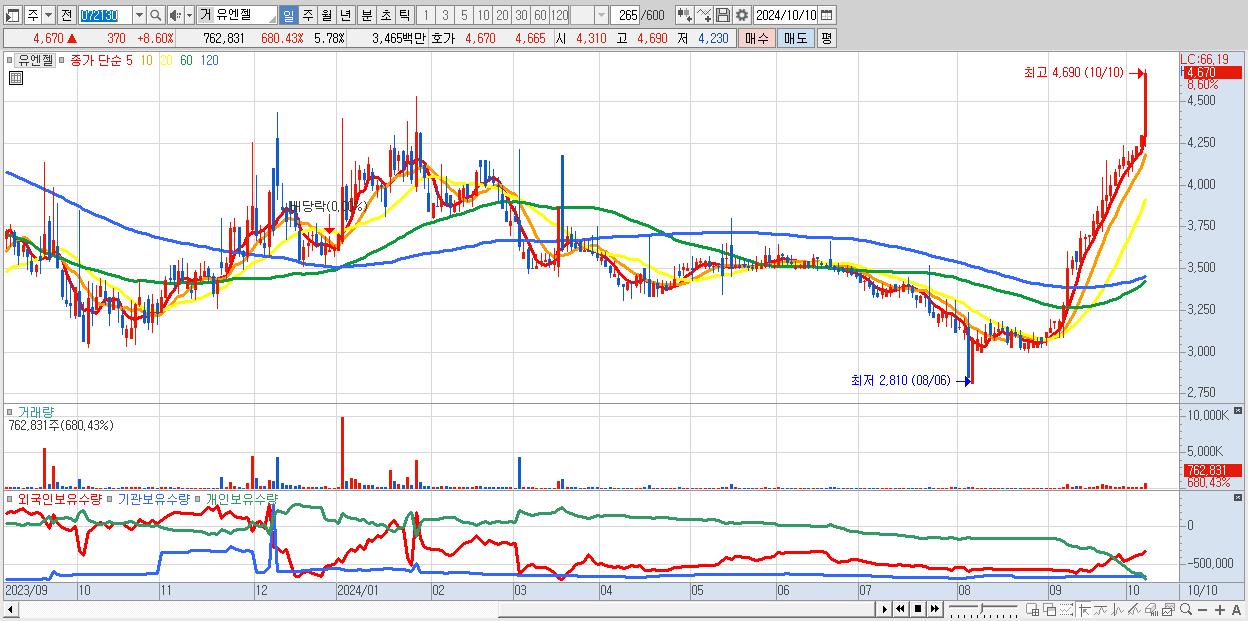Close volume panel with X icon
The image size is (1248, 621).
tap(1240, 411)
